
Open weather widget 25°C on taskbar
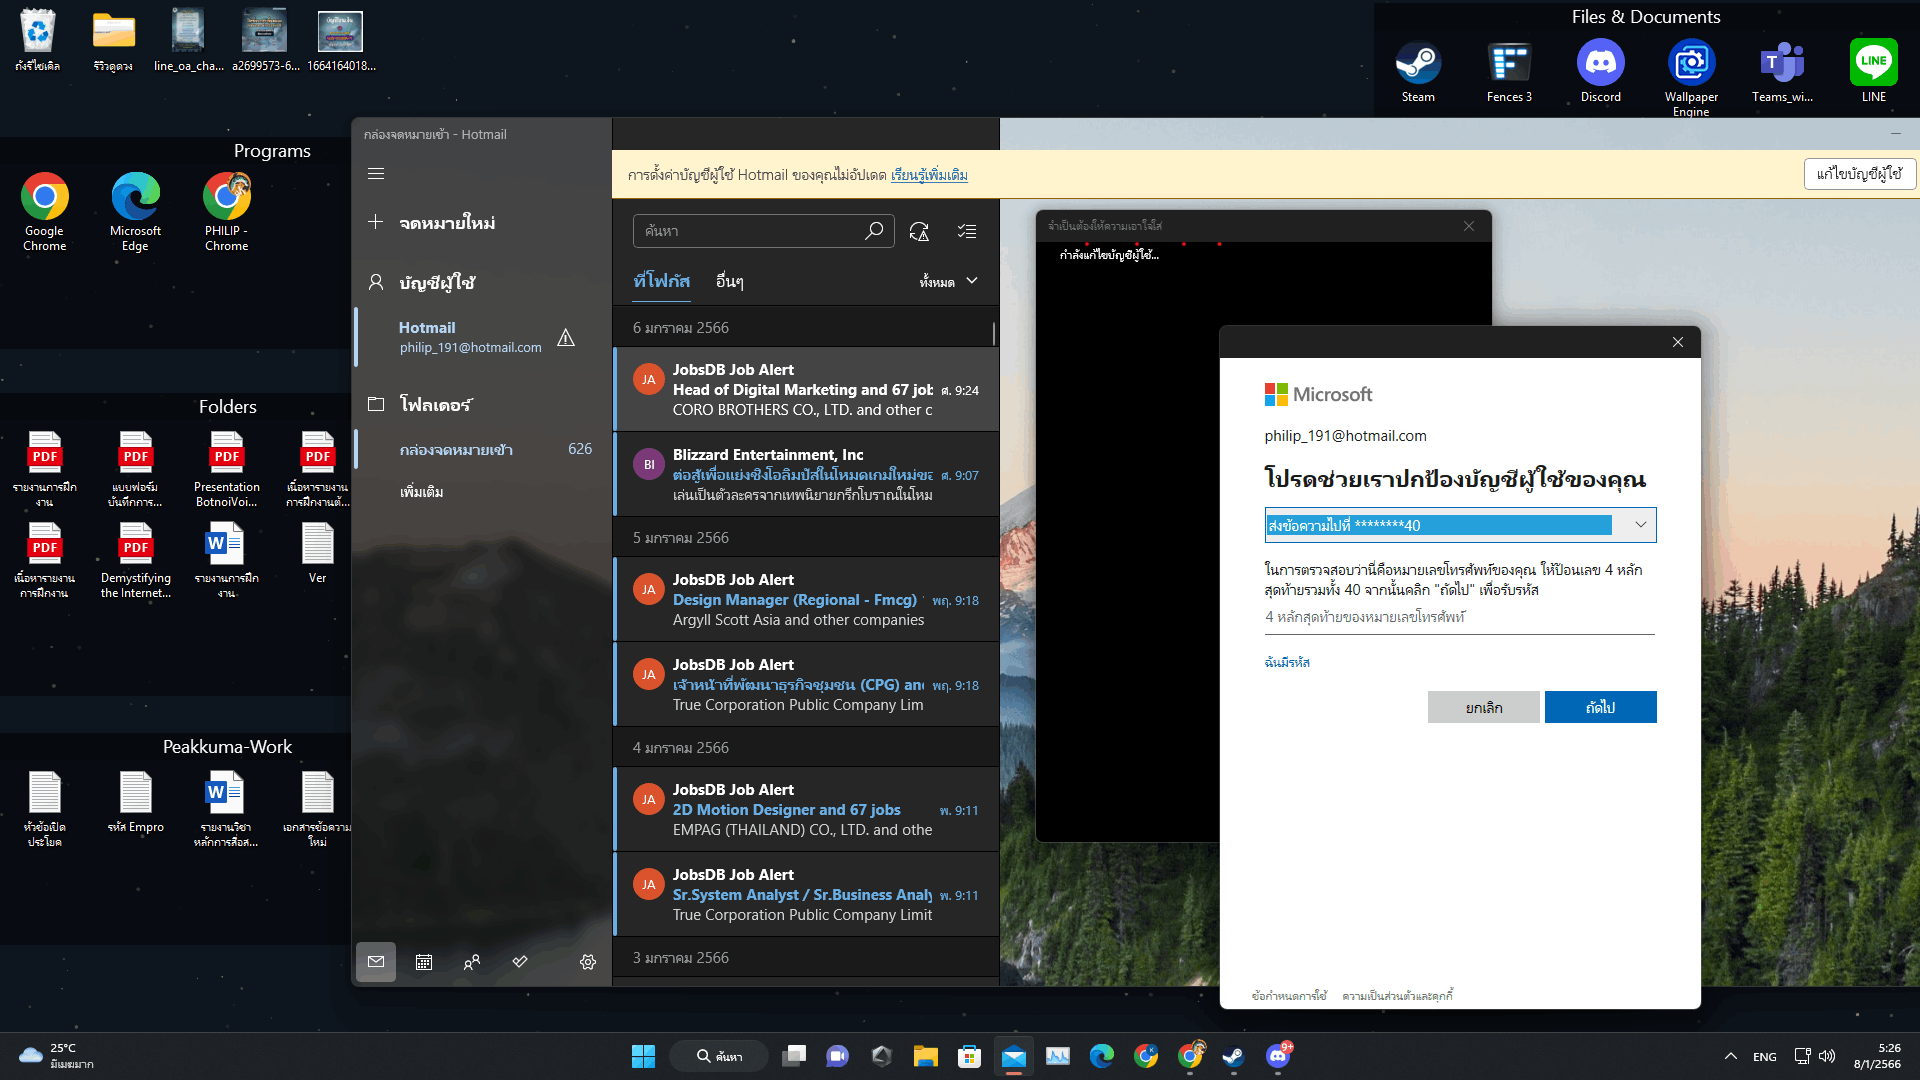(x=57, y=1056)
